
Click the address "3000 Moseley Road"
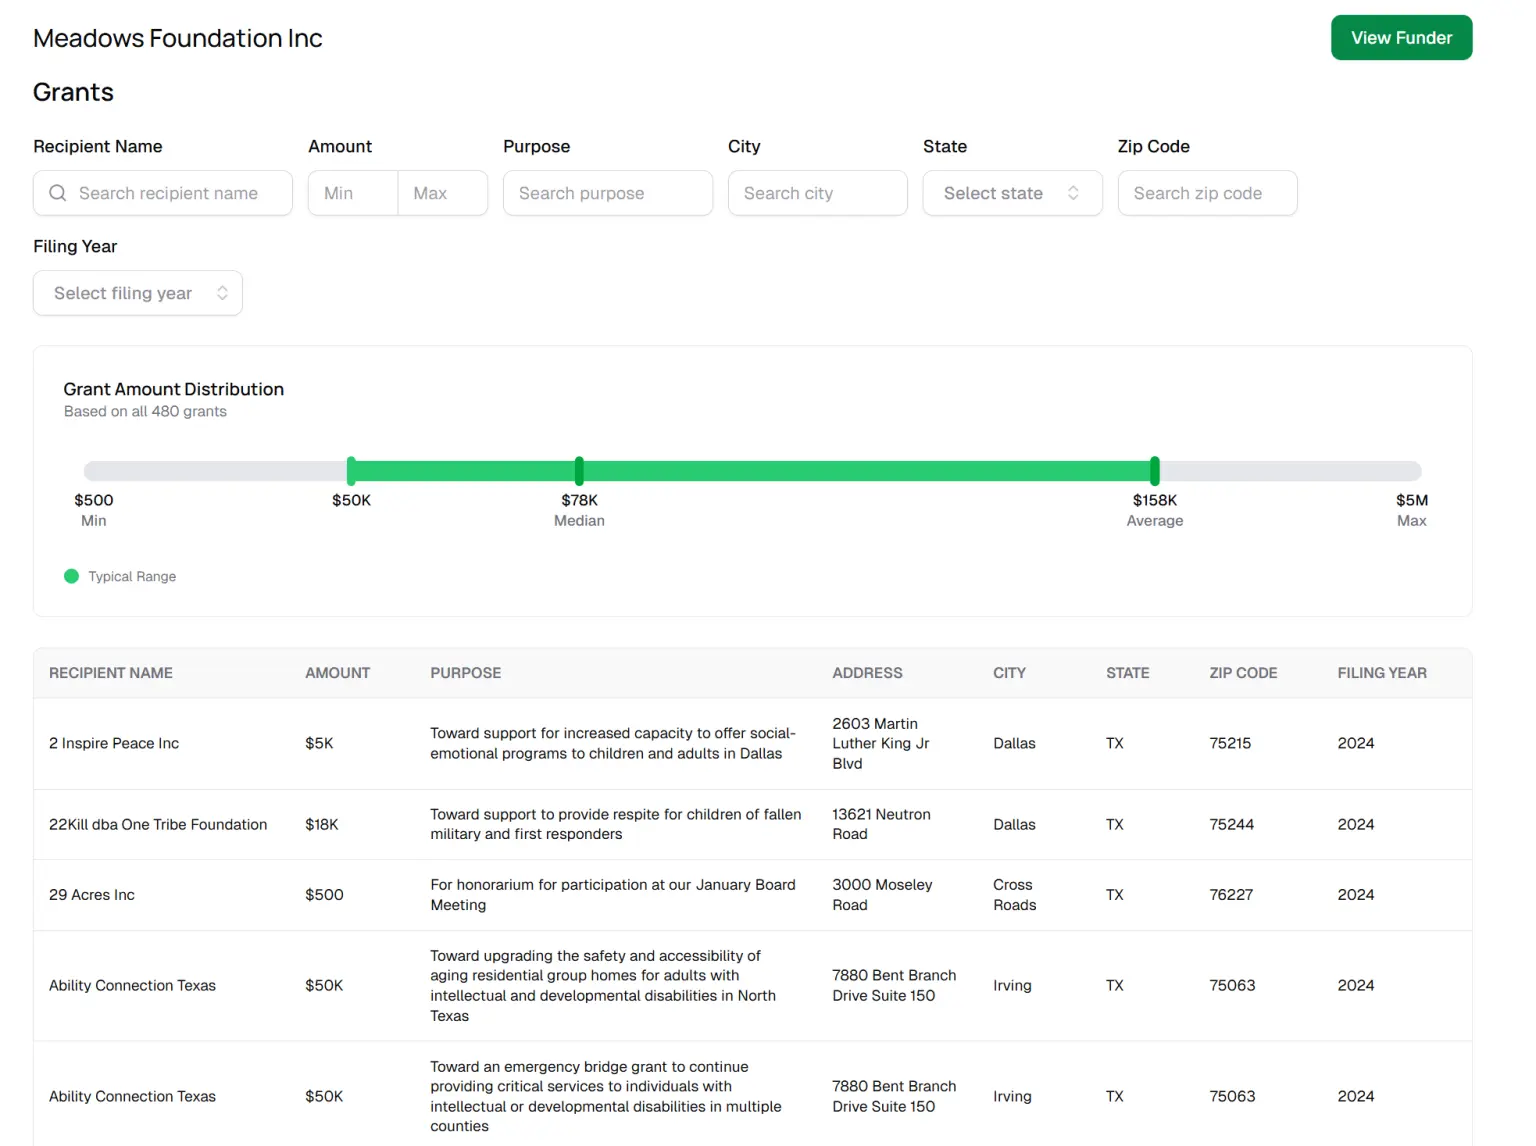pos(882,895)
